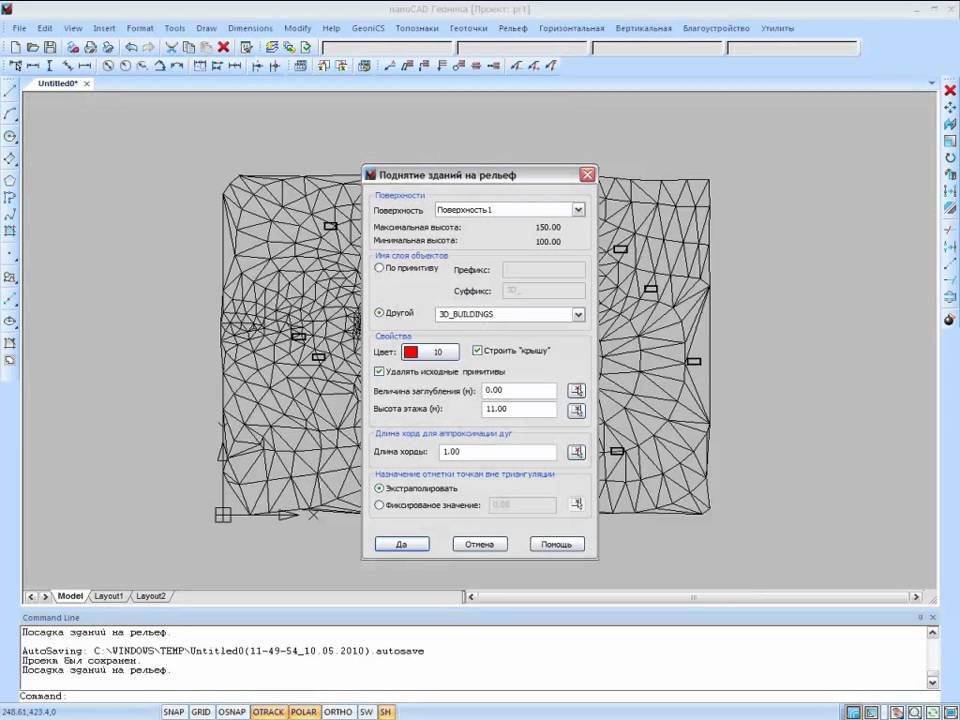
Task: Open the Рельеф menu
Action: pyautogui.click(x=512, y=28)
